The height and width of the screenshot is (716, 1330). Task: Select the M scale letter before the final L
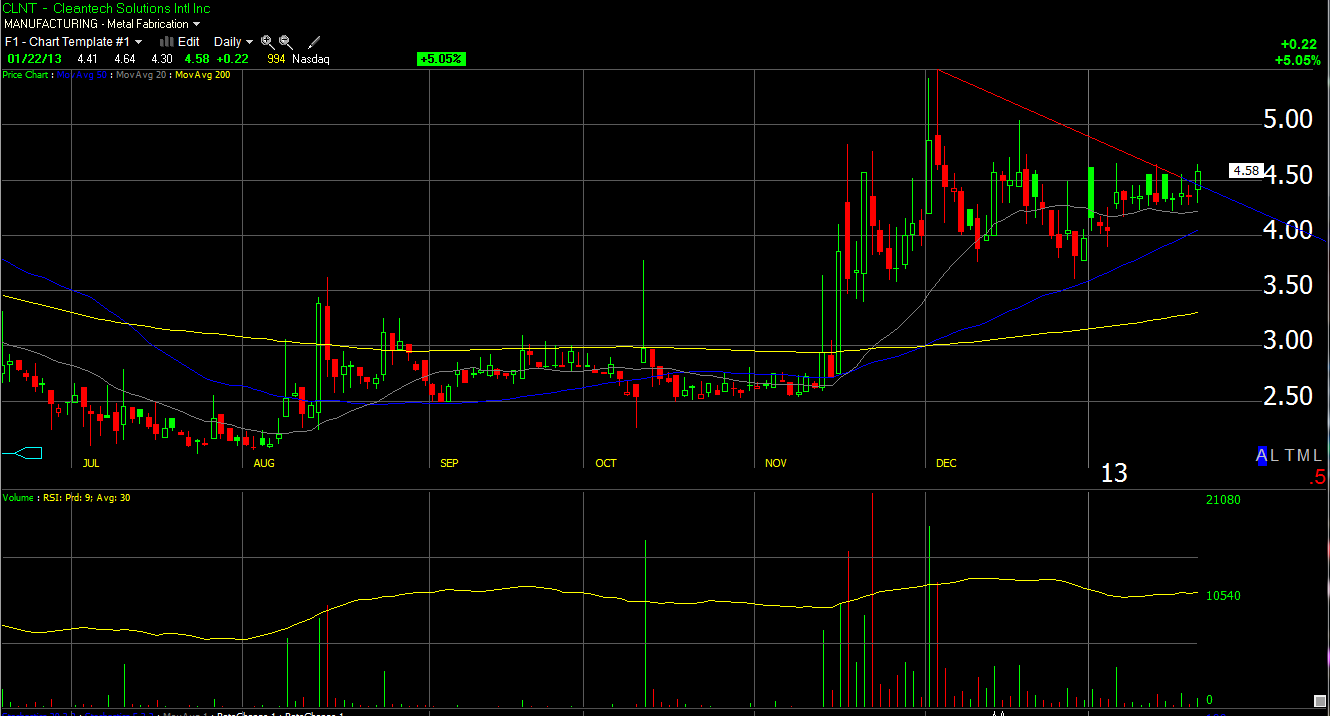pos(1304,455)
